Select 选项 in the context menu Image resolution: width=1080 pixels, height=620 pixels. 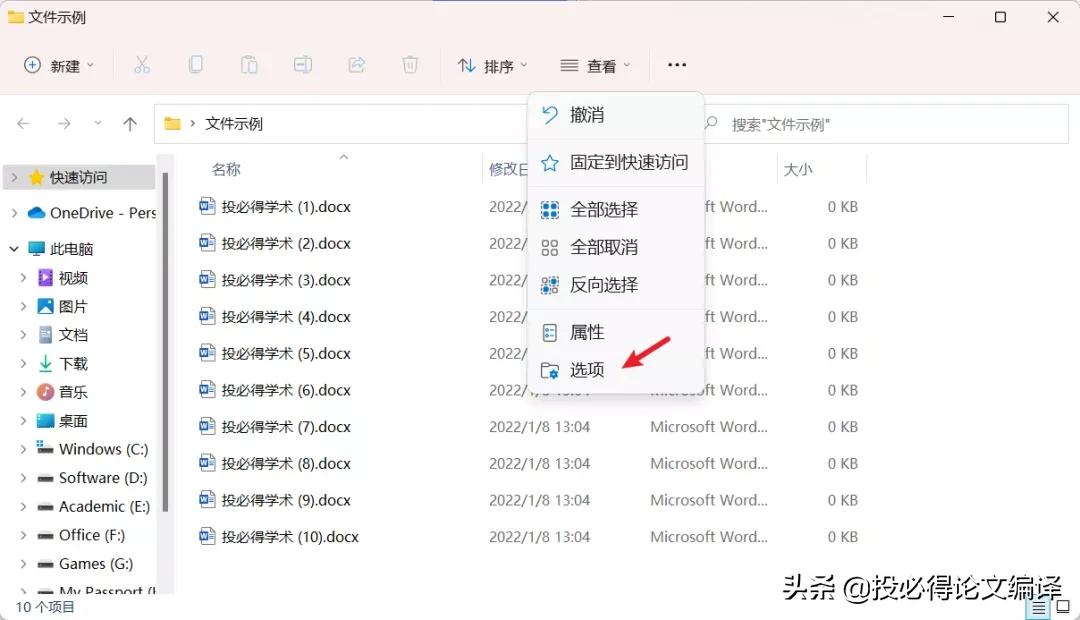point(585,369)
